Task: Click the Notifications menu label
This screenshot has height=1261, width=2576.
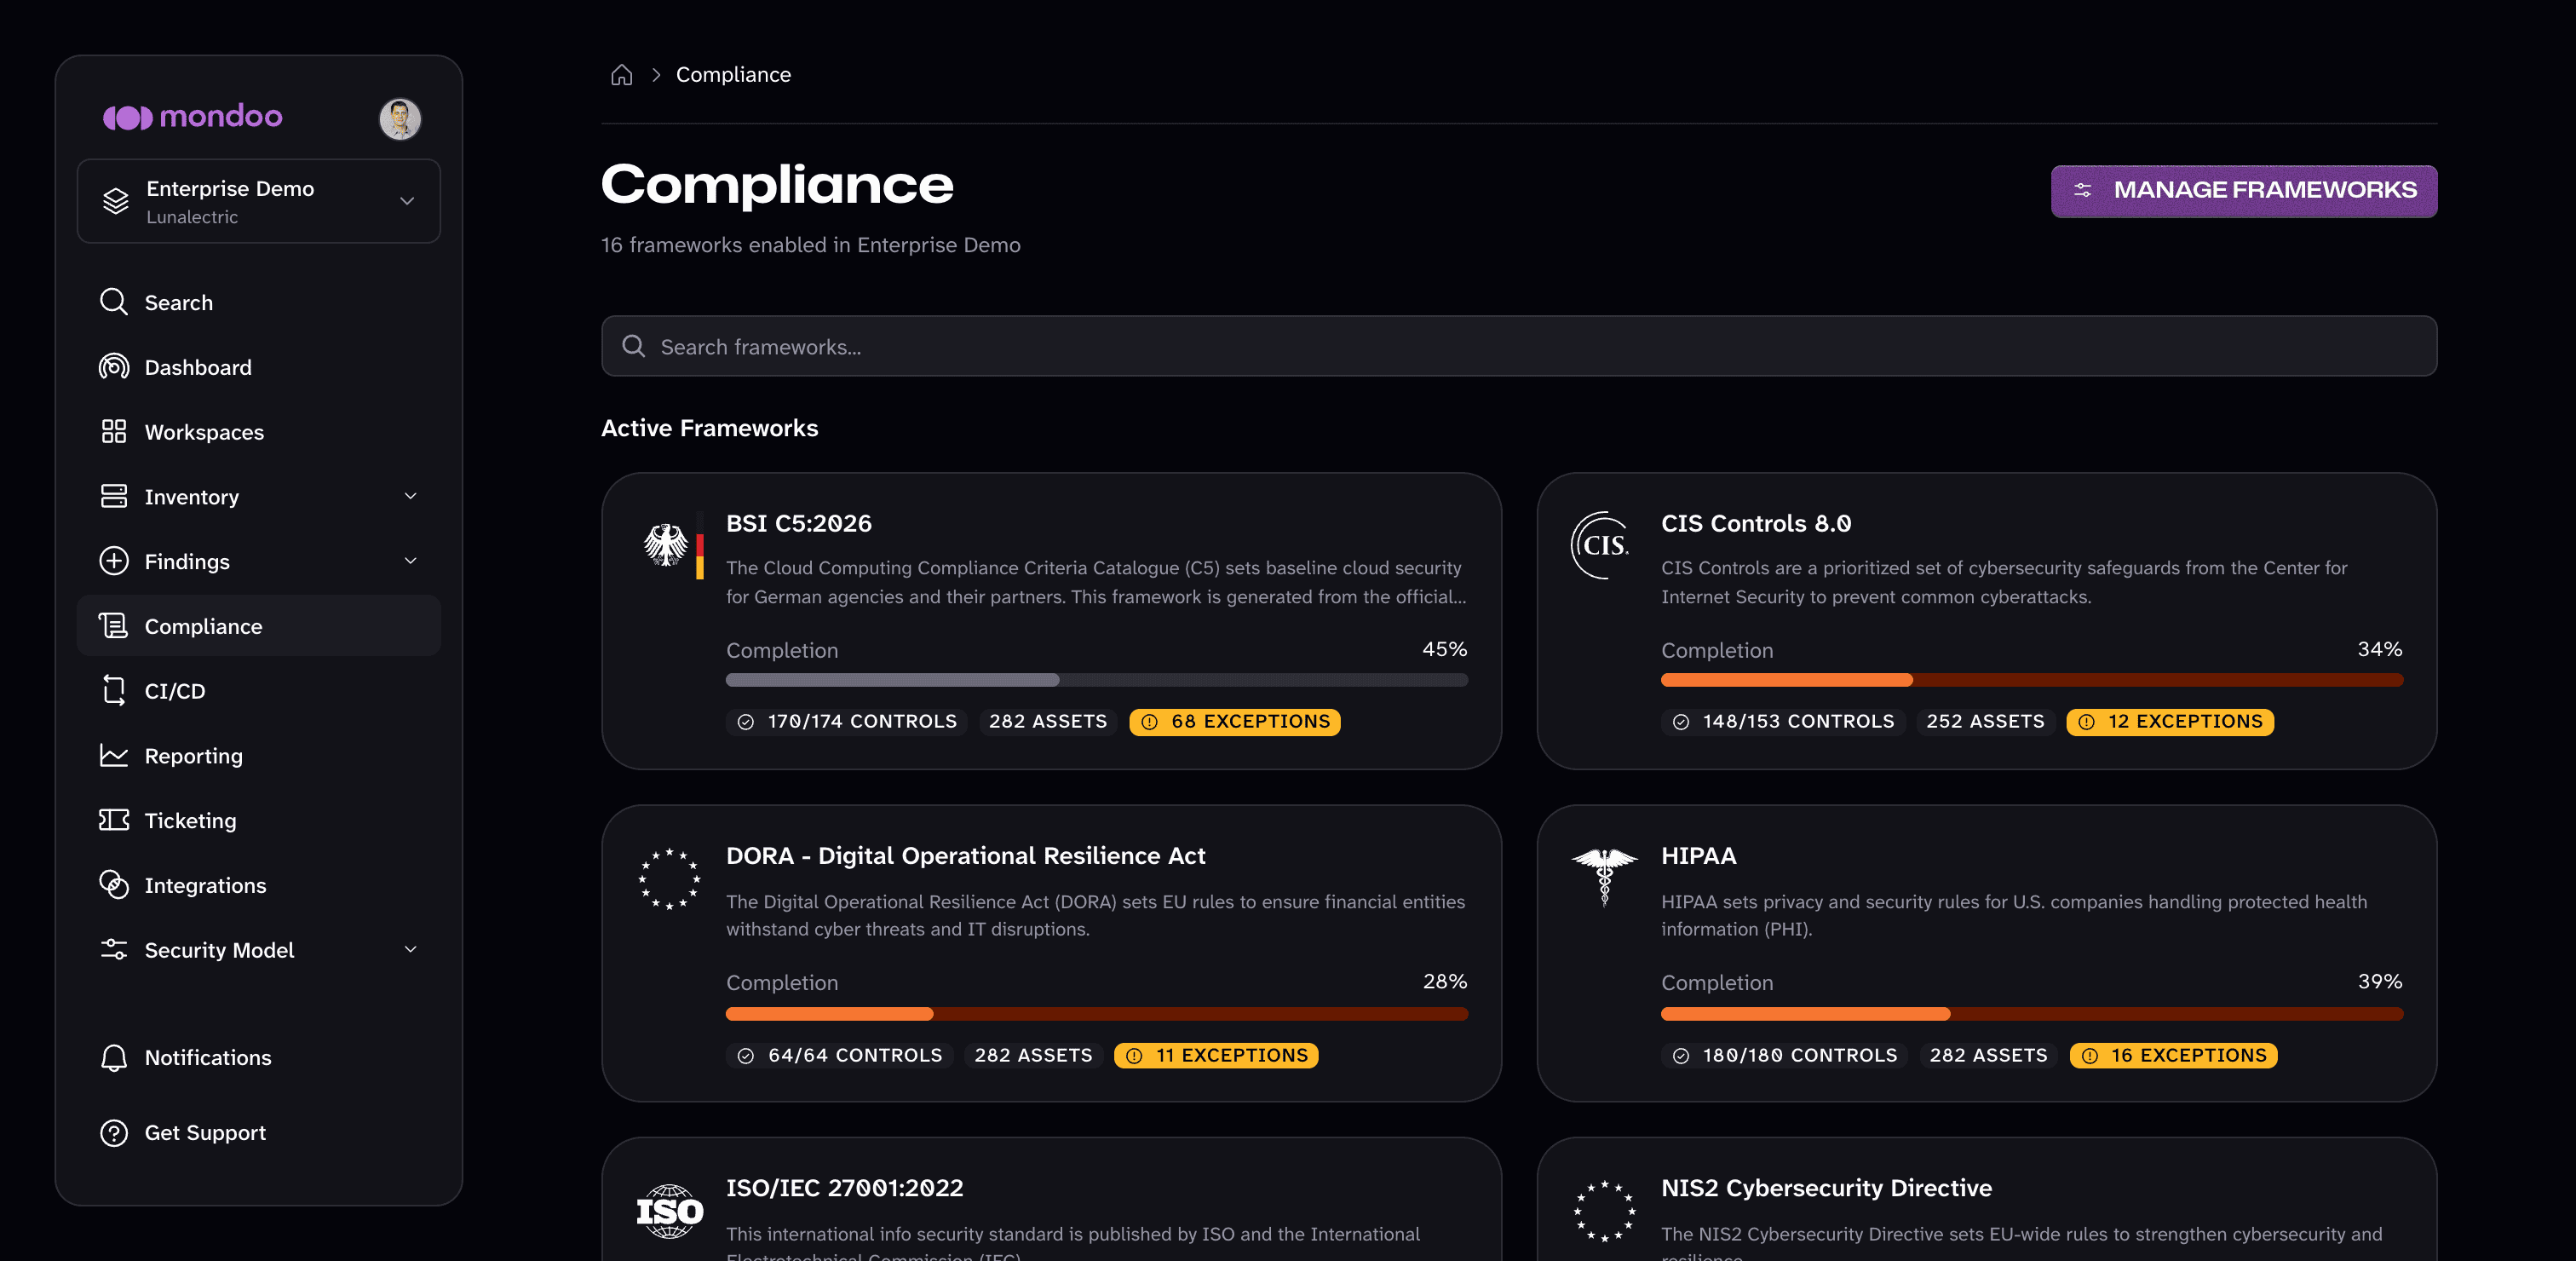Action: point(208,1058)
